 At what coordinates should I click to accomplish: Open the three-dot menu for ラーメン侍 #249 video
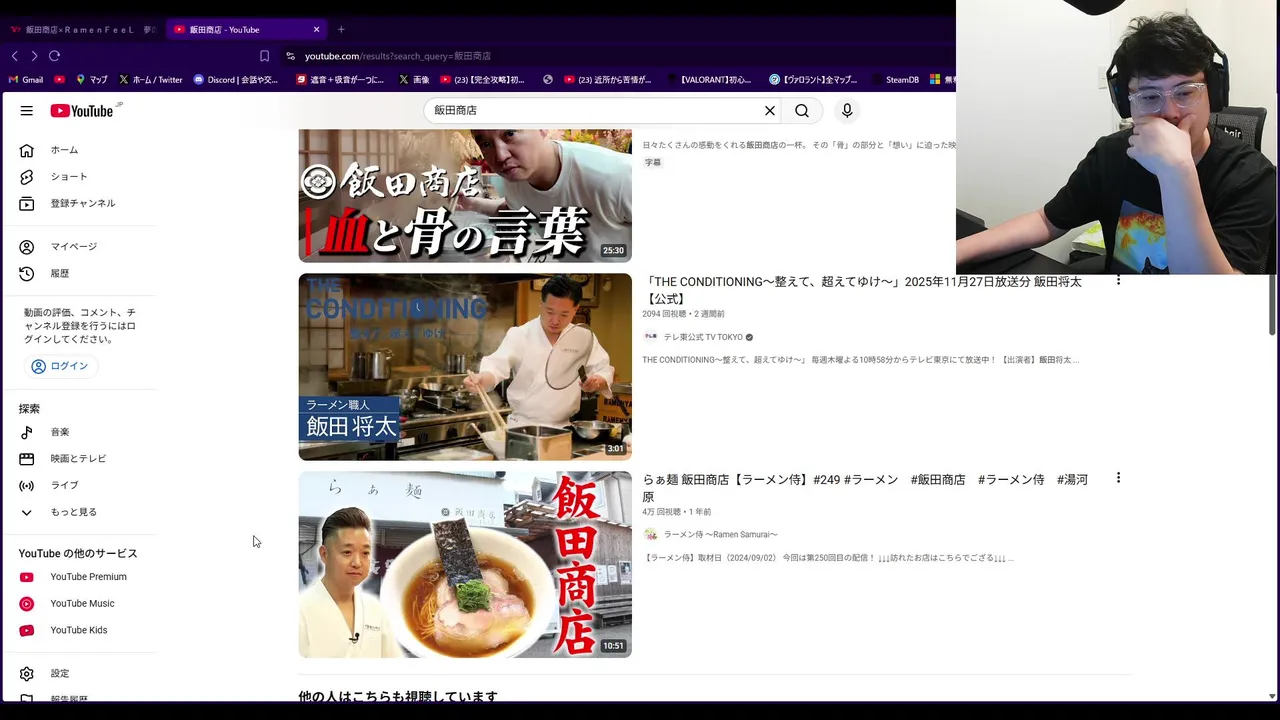1118,479
